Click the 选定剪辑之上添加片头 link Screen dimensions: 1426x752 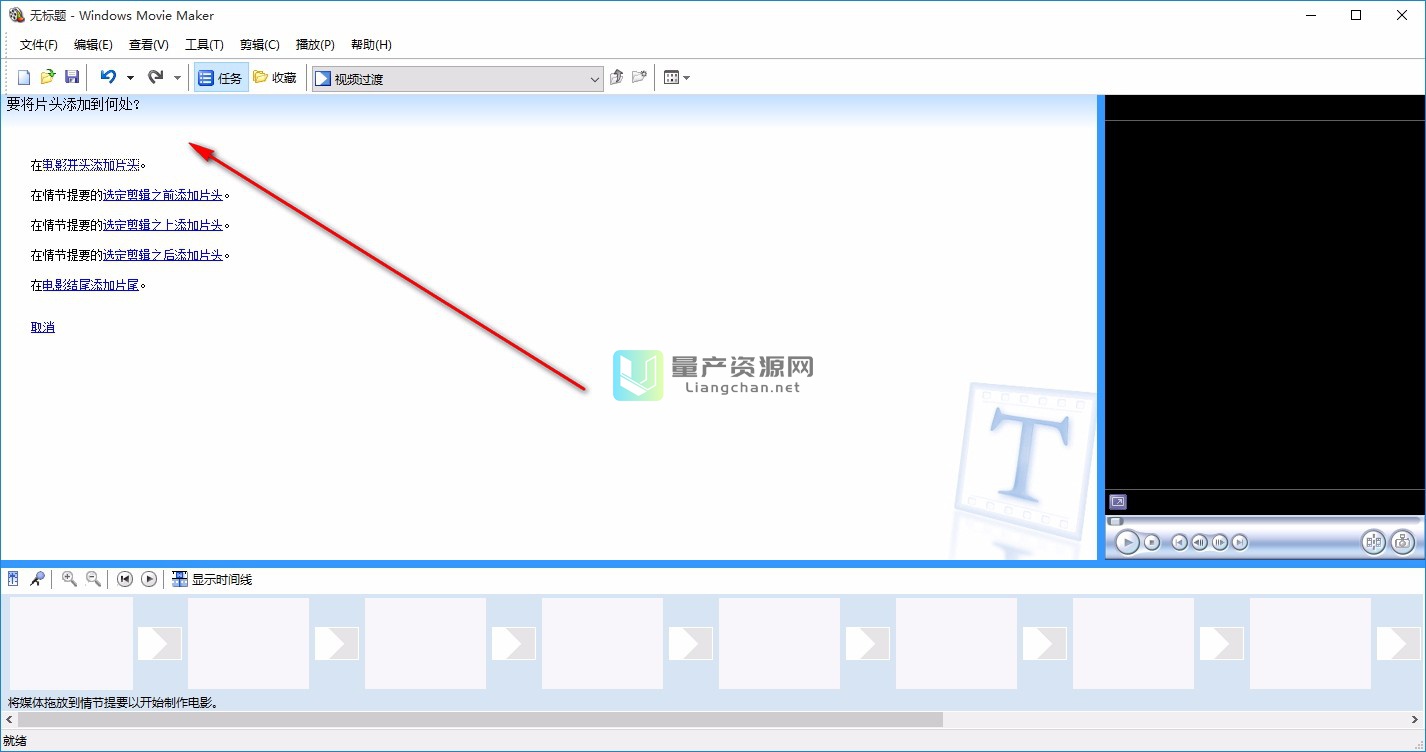point(163,226)
